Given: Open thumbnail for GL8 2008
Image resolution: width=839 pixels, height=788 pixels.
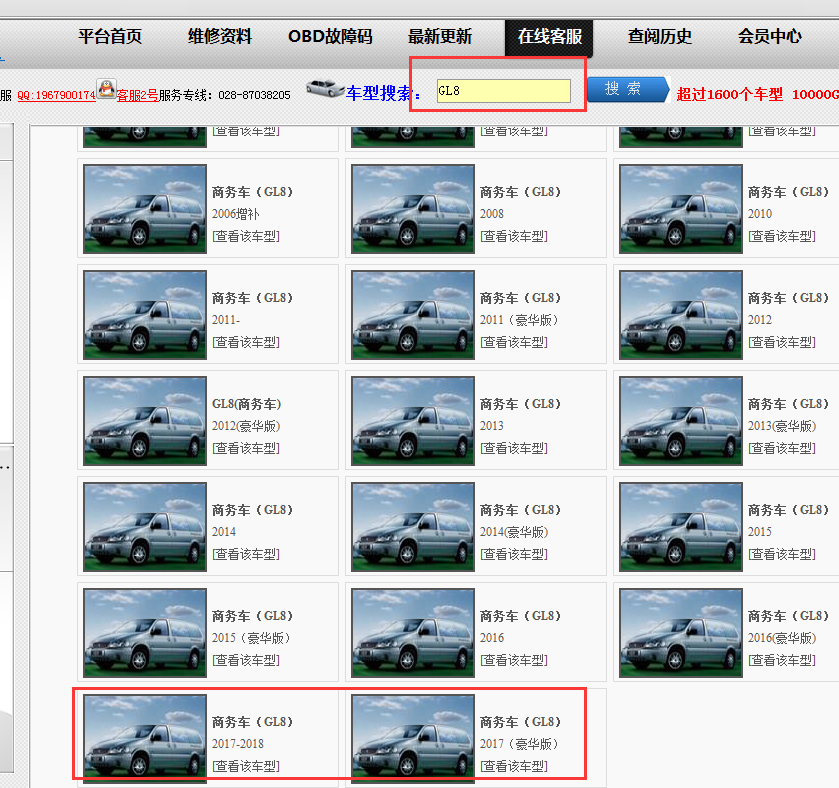Looking at the screenshot, I should coord(413,209).
